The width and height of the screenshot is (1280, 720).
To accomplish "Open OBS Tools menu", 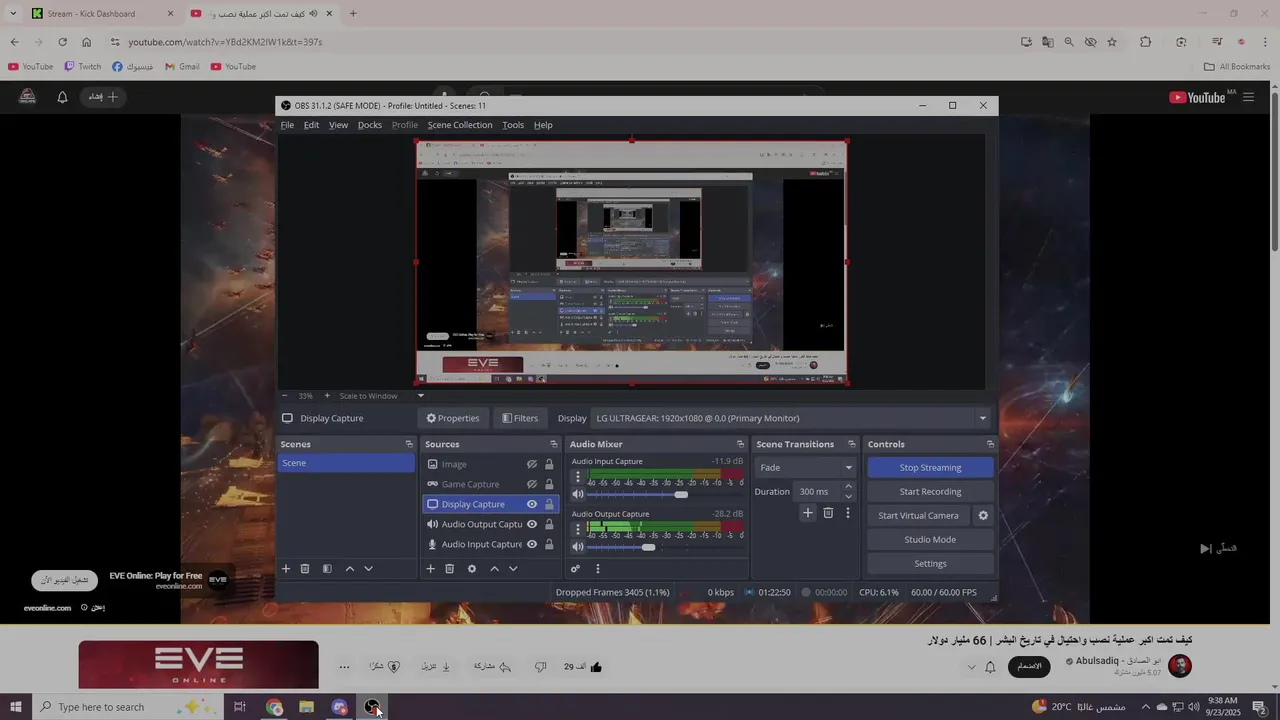I will coord(513,125).
